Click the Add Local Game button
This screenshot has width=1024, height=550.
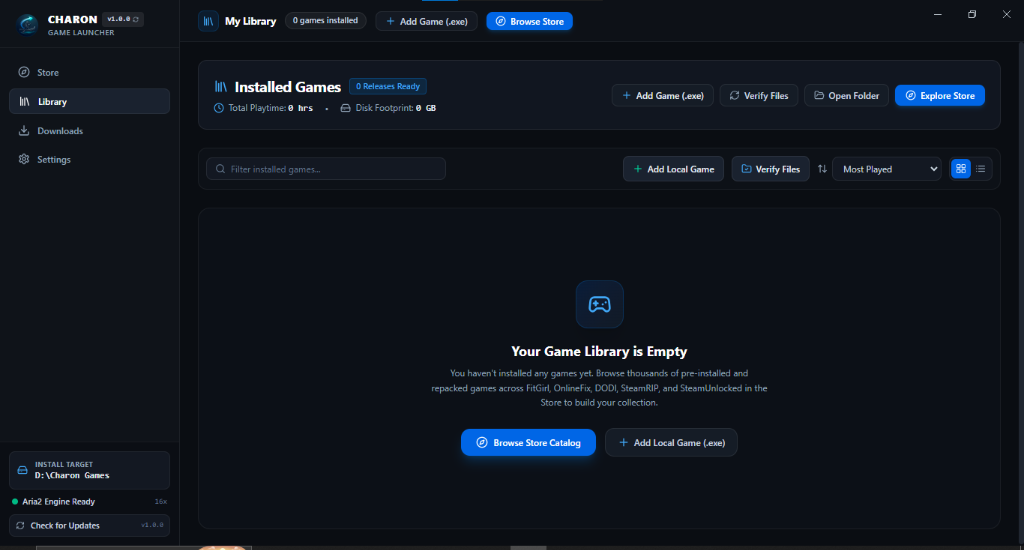click(x=673, y=169)
